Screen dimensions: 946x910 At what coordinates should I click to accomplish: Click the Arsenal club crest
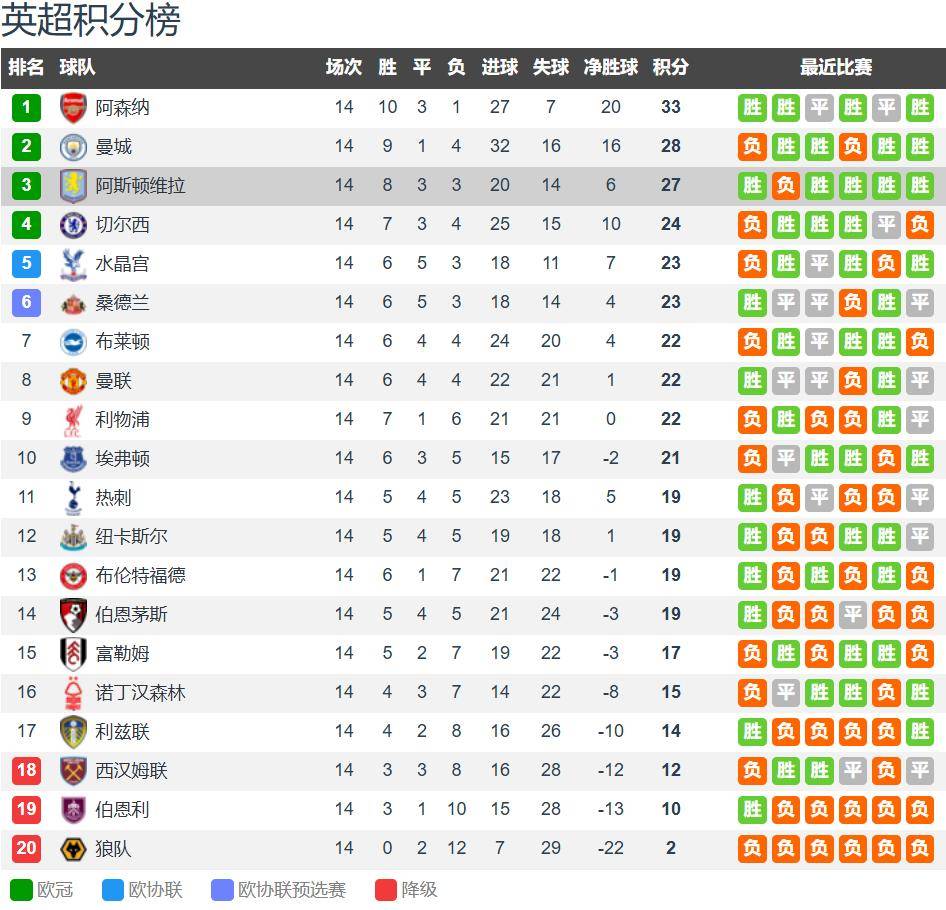coord(74,108)
